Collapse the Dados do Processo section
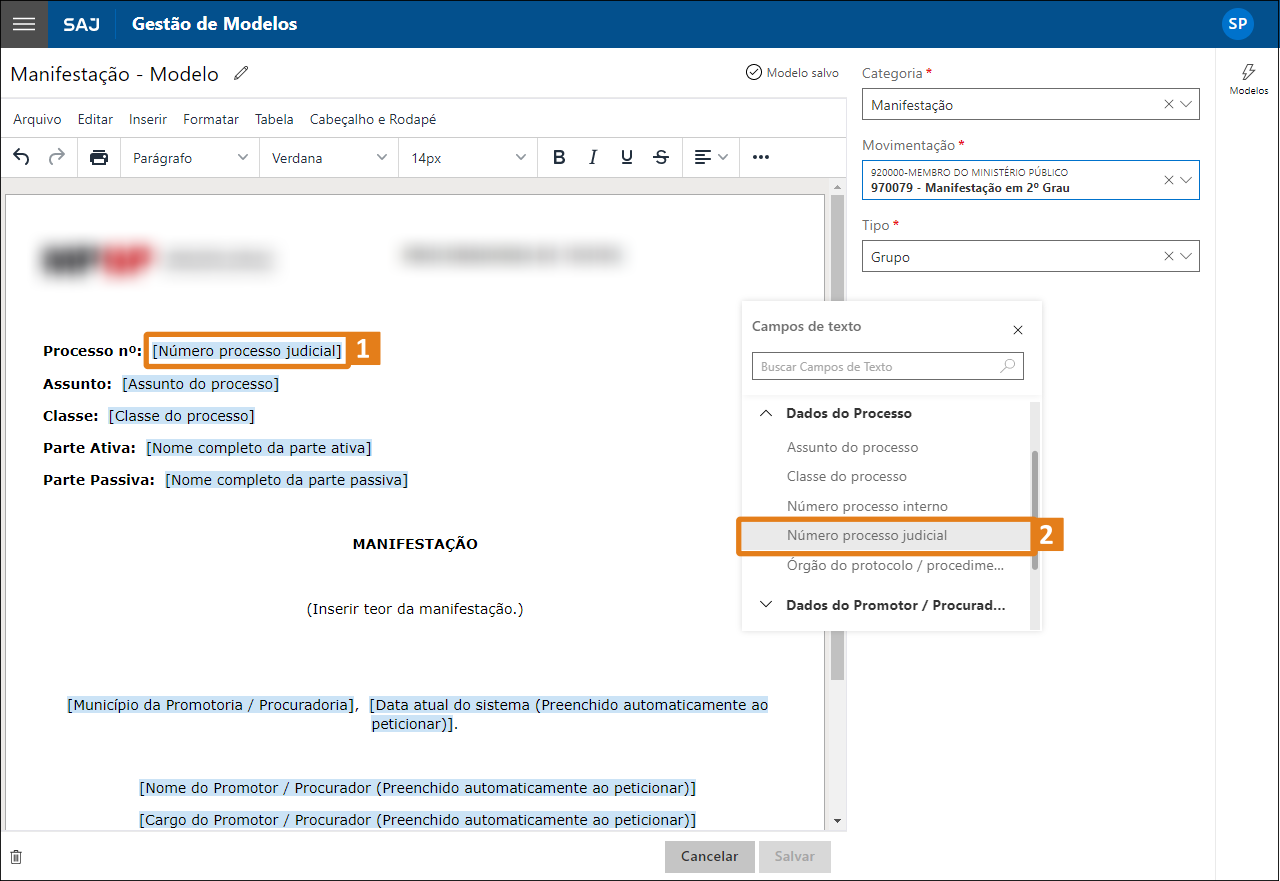 coord(766,413)
